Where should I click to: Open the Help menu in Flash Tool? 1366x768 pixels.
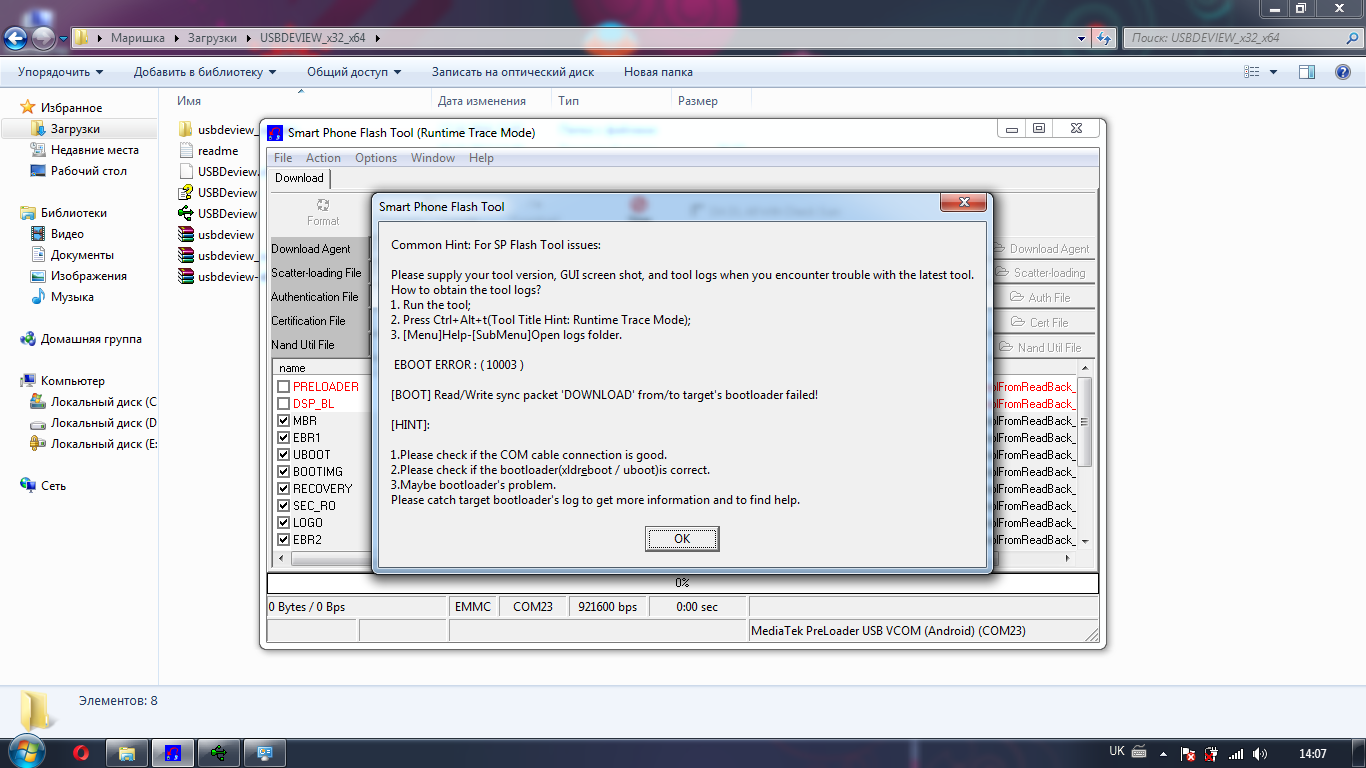tap(481, 158)
